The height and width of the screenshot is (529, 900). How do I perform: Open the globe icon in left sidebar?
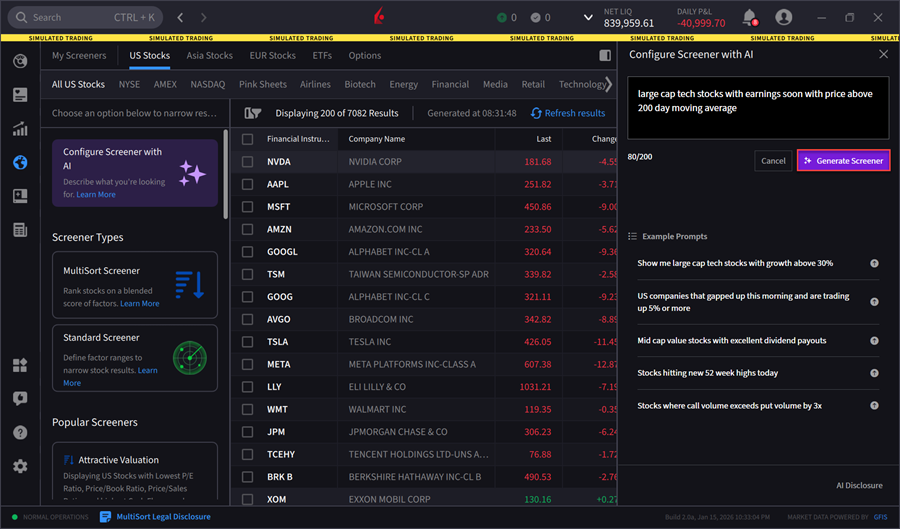click(x=20, y=162)
